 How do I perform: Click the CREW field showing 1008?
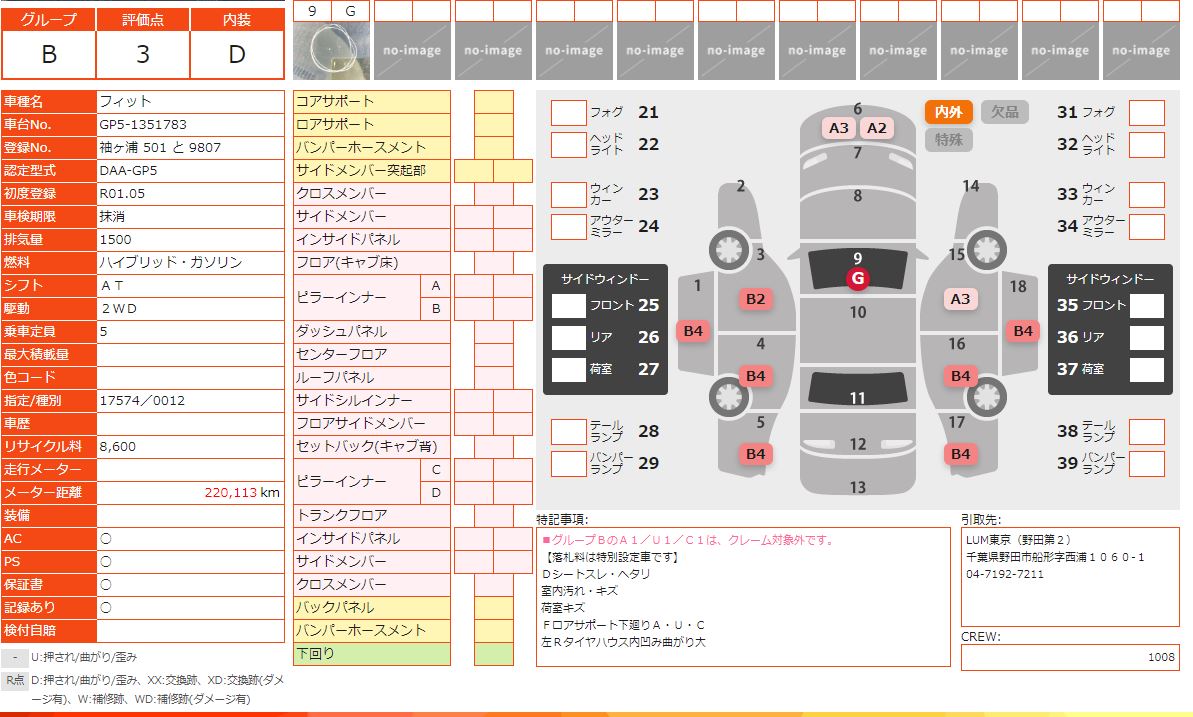(x=1069, y=657)
